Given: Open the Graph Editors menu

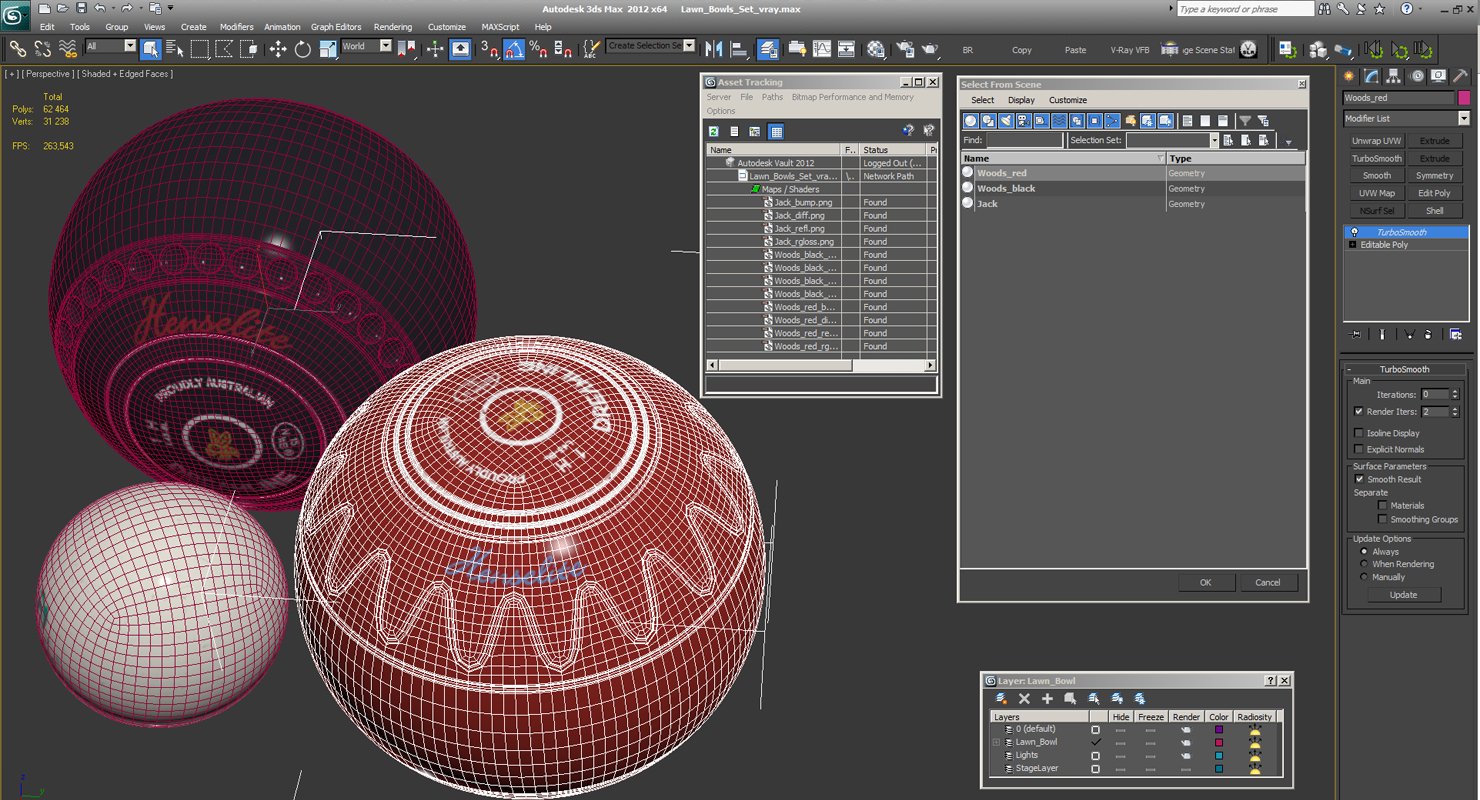Looking at the screenshot, I should coord(336,27).
